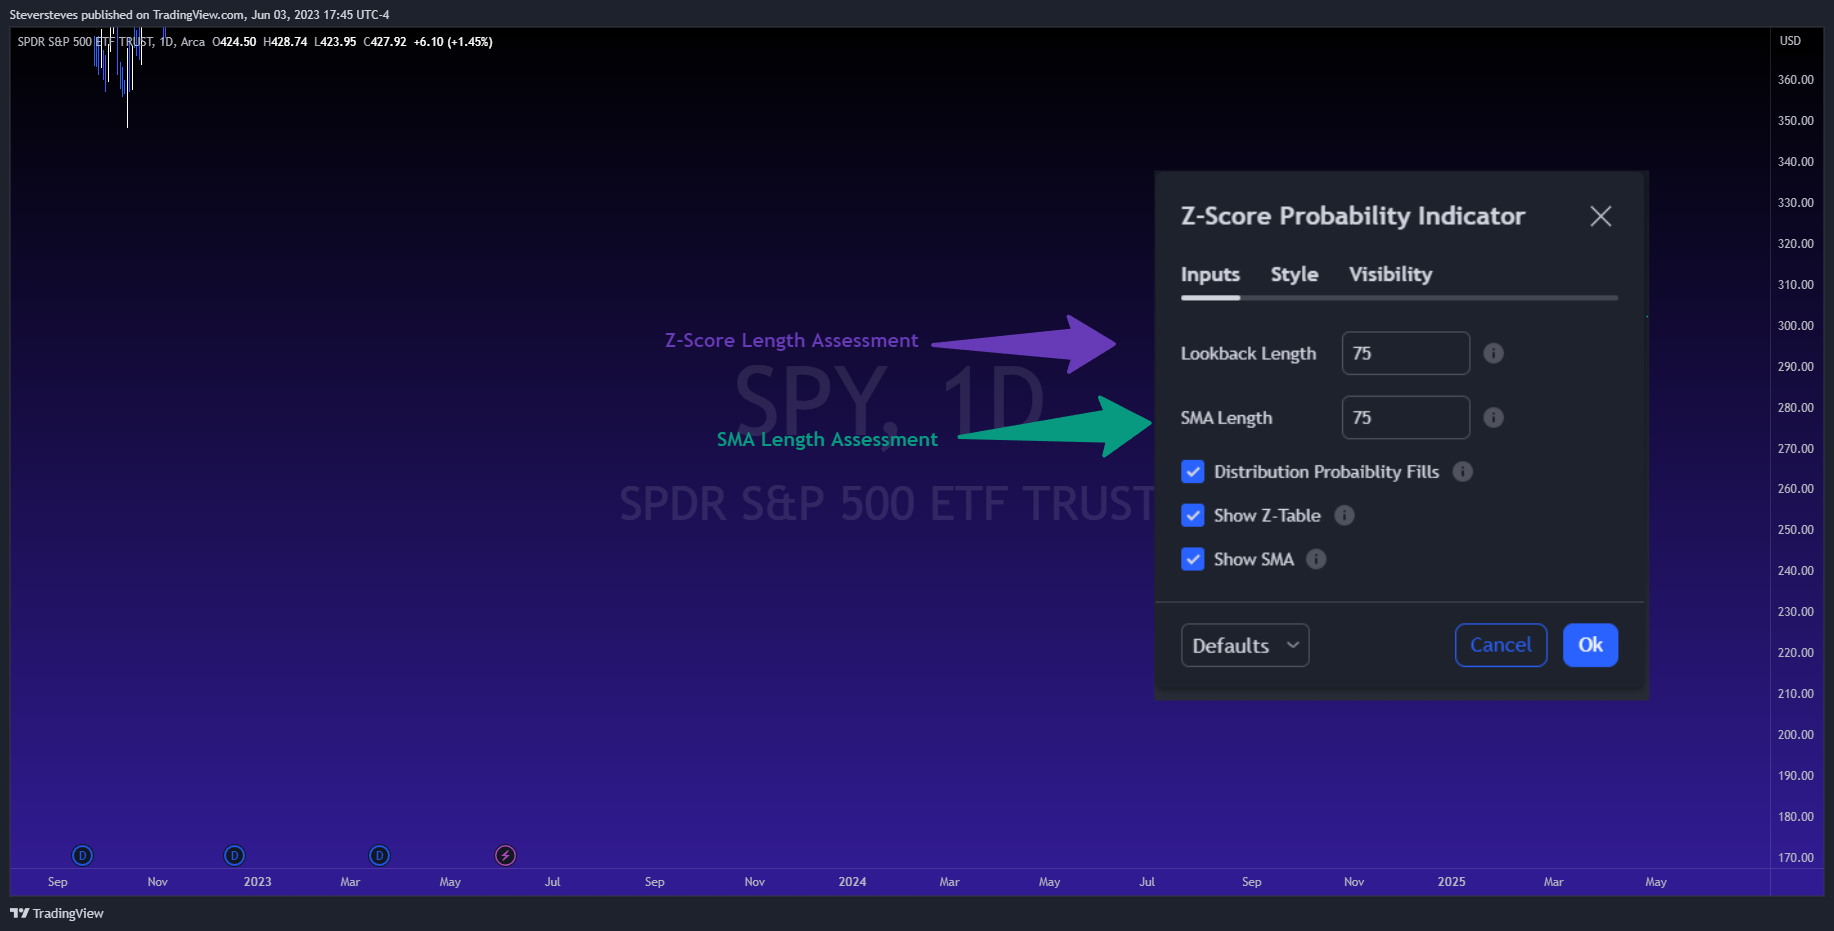The width and height of the screenshot is (1834, 931).
Task: Click info icon beside Show SMA
Action: coord(1316,559)
